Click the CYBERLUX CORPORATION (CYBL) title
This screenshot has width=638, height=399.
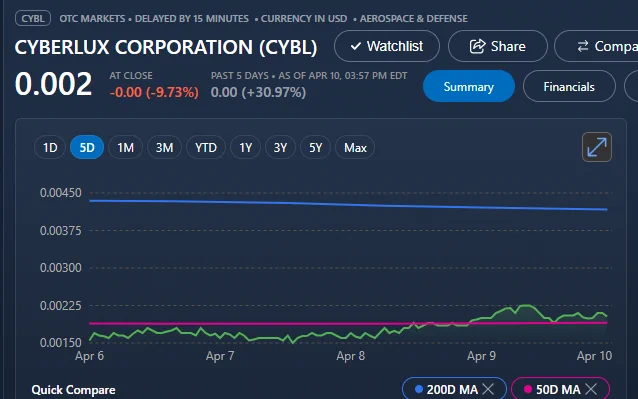coord(166,47)
